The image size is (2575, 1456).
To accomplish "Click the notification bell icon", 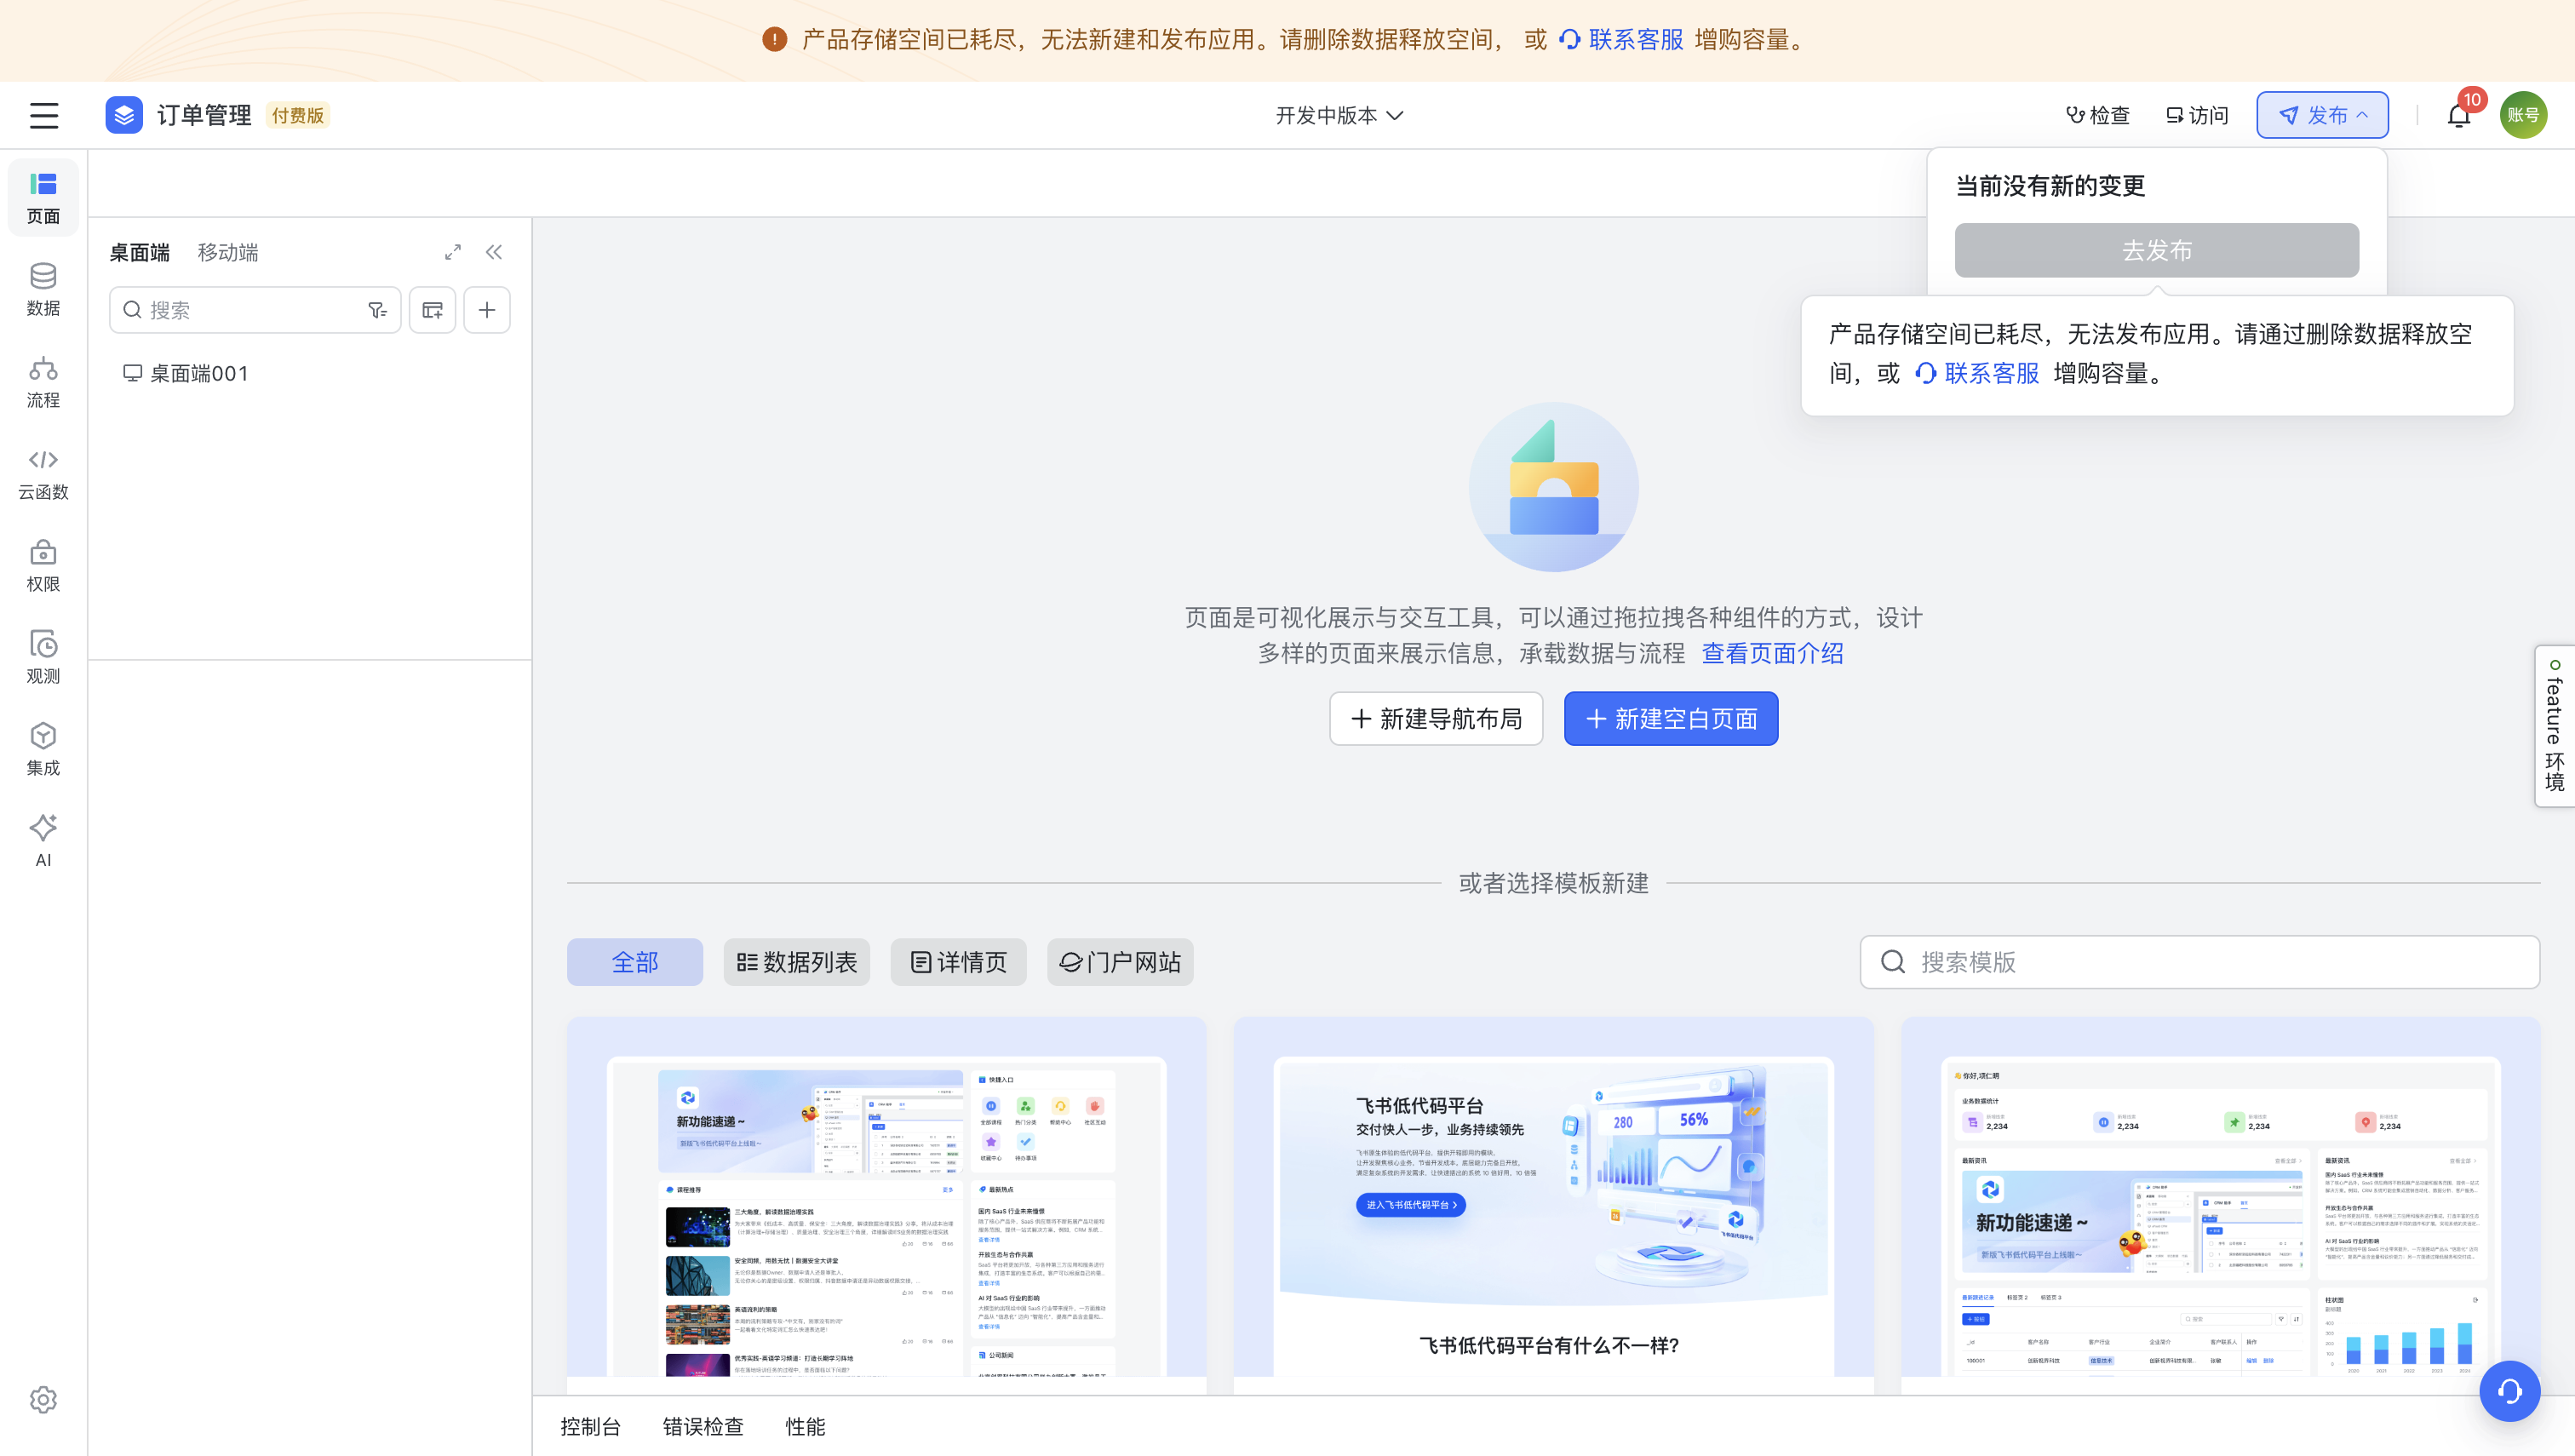I will coord(2459,116).
